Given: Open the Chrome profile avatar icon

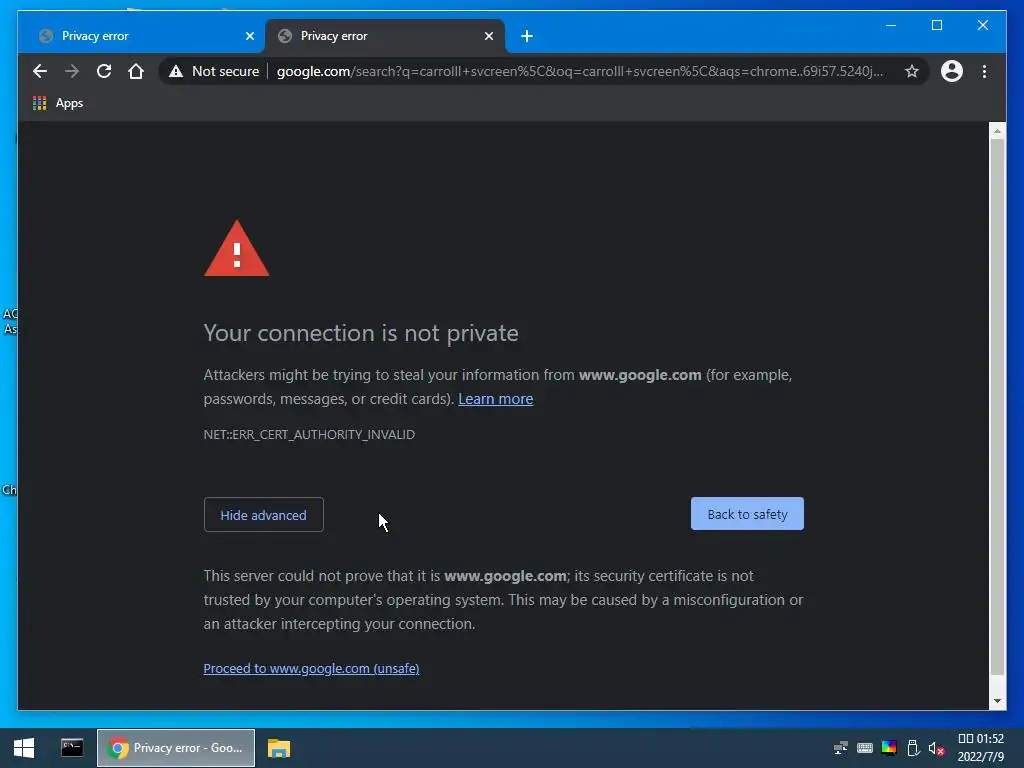Looking at the screenshot, I should pyautogui.click(x=952, y=71).
